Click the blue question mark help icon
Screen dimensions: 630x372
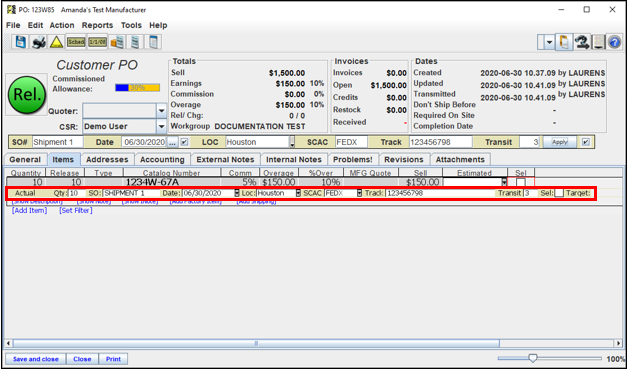coord(615,42)
